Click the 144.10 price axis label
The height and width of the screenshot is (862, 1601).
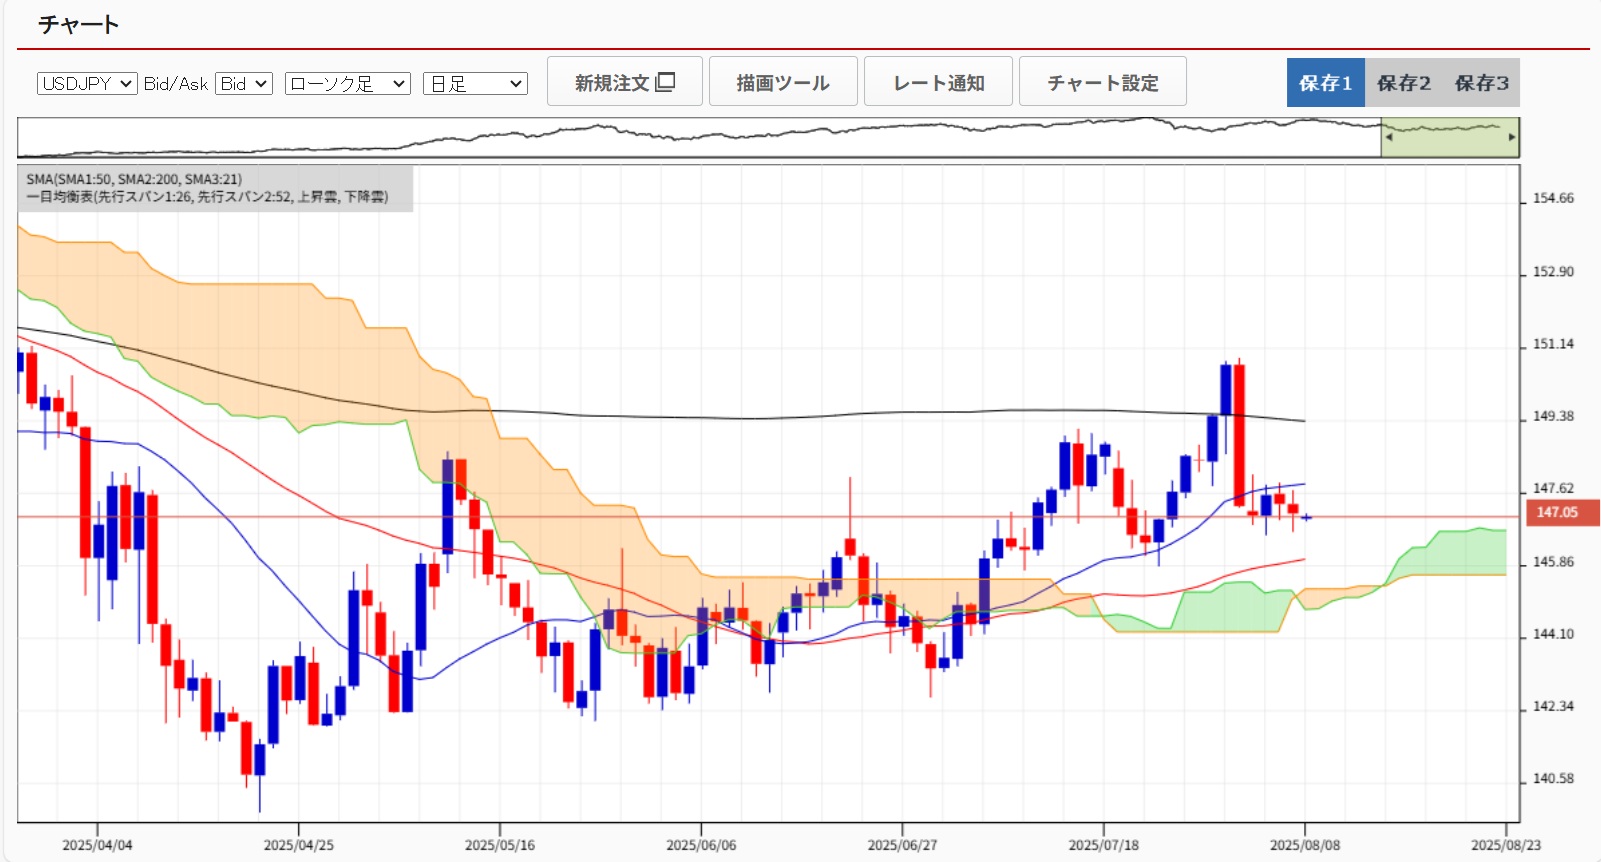1553,634
